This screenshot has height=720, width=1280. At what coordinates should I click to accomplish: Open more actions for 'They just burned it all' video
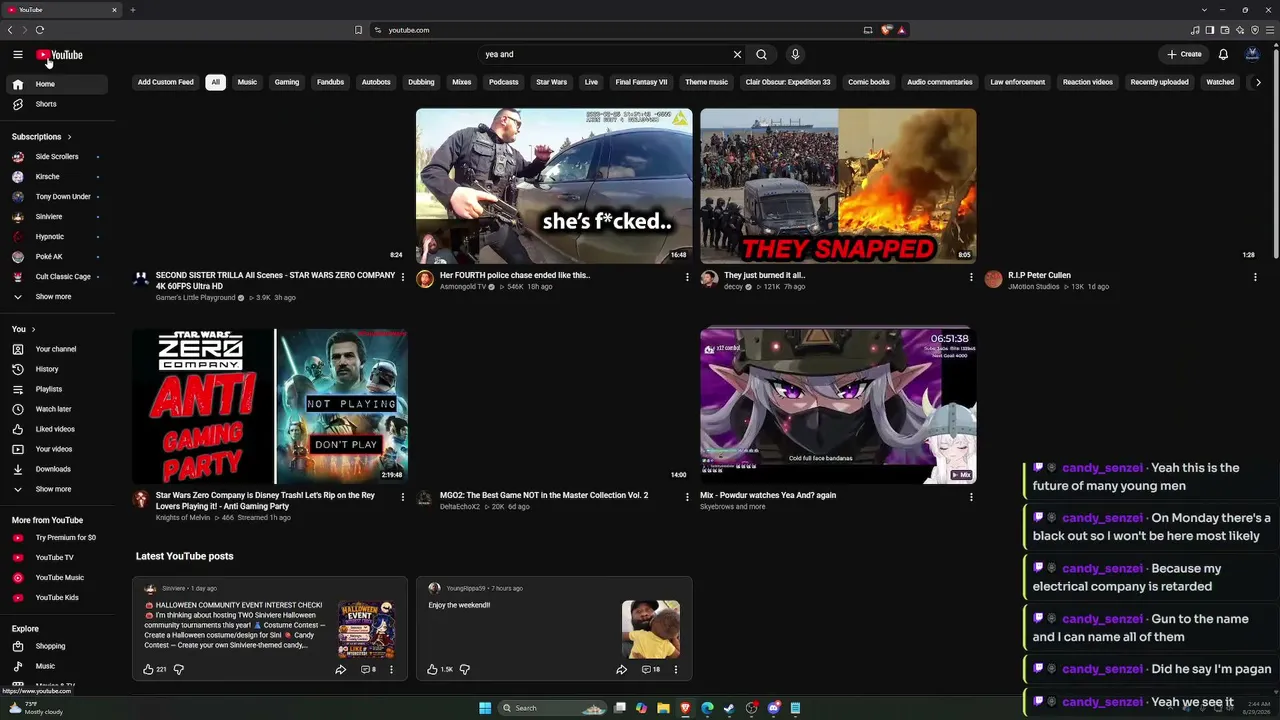coord(971,277)
